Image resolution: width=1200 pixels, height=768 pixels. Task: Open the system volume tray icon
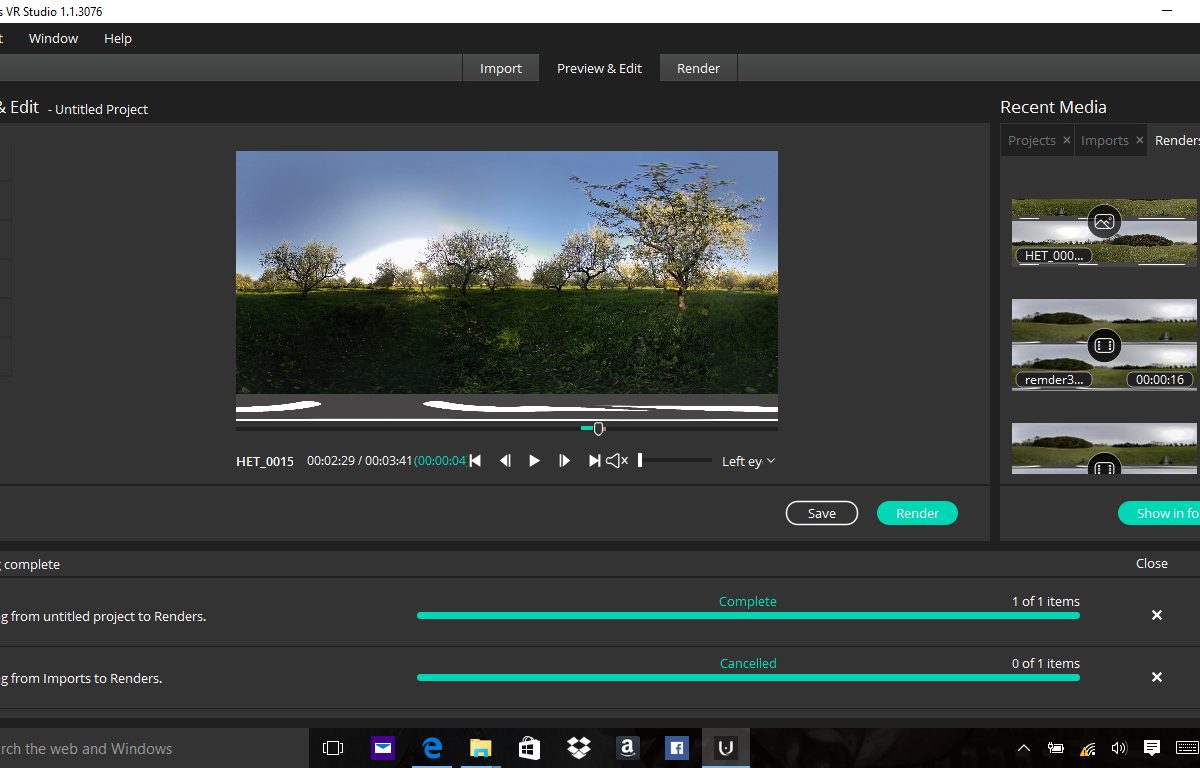click(x=1118, y=748)
